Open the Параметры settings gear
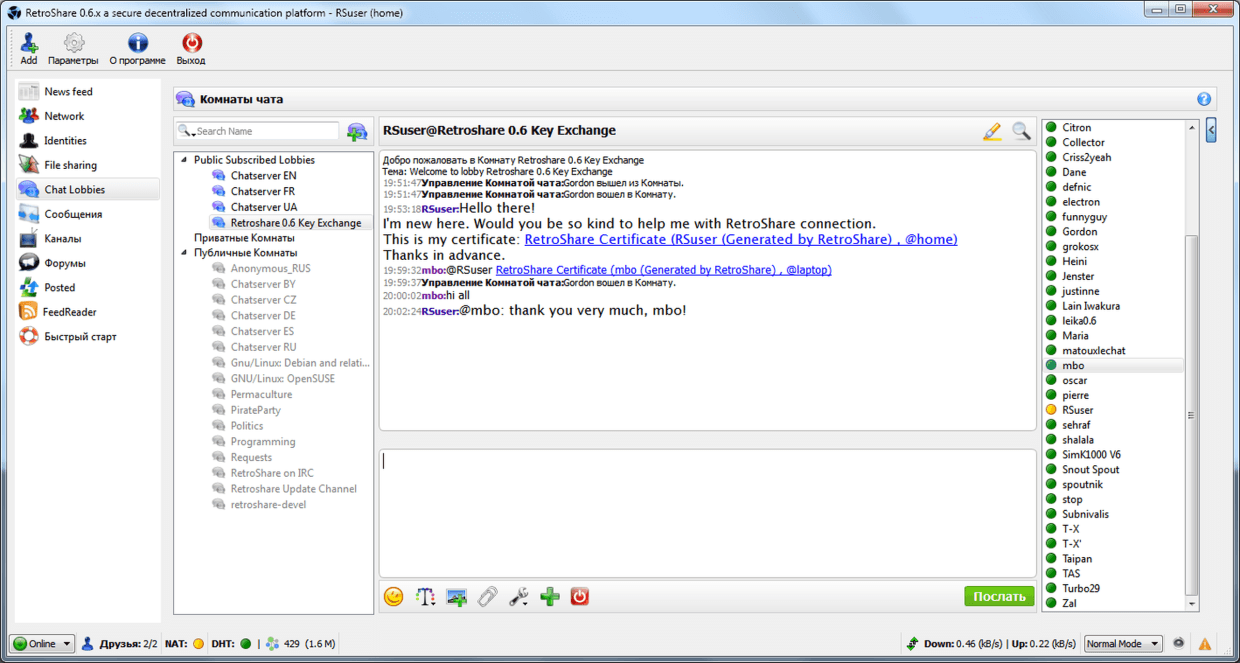This screenshot has width=1240, height=663. coord(73,44)
